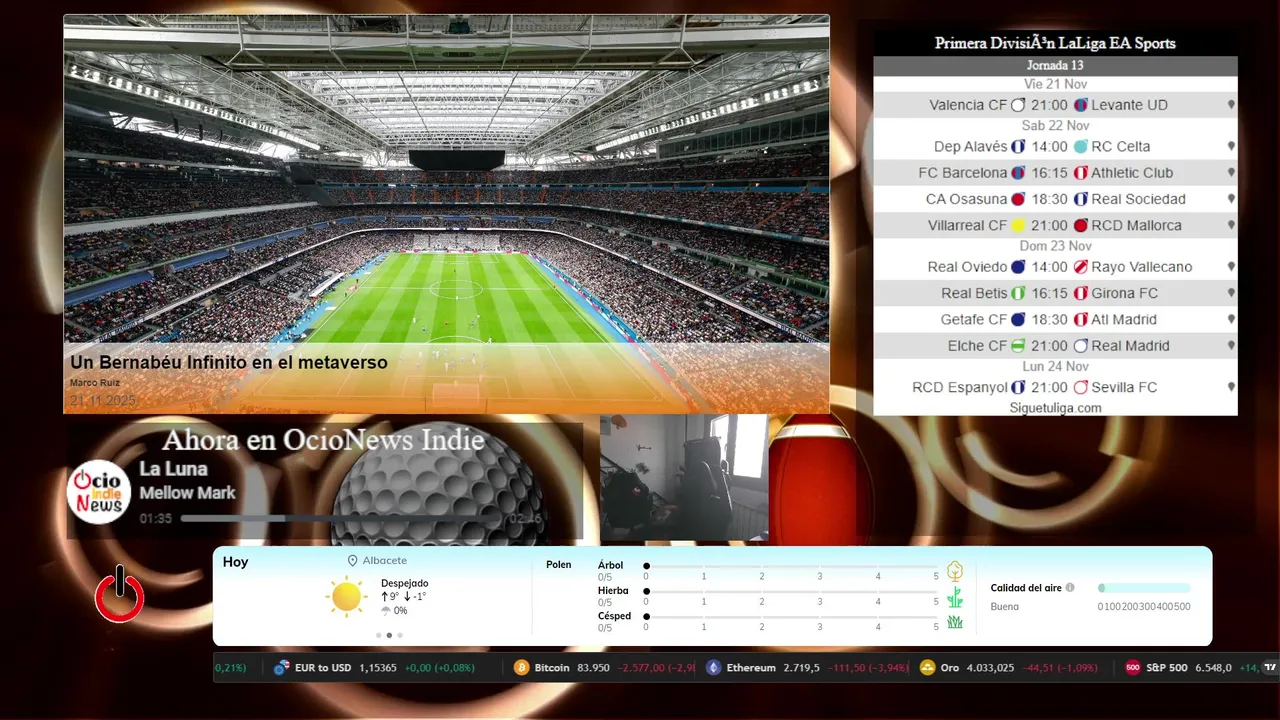Open headline Un Bernabéu Infinito en el metaverso

click(x=229, y=363)
